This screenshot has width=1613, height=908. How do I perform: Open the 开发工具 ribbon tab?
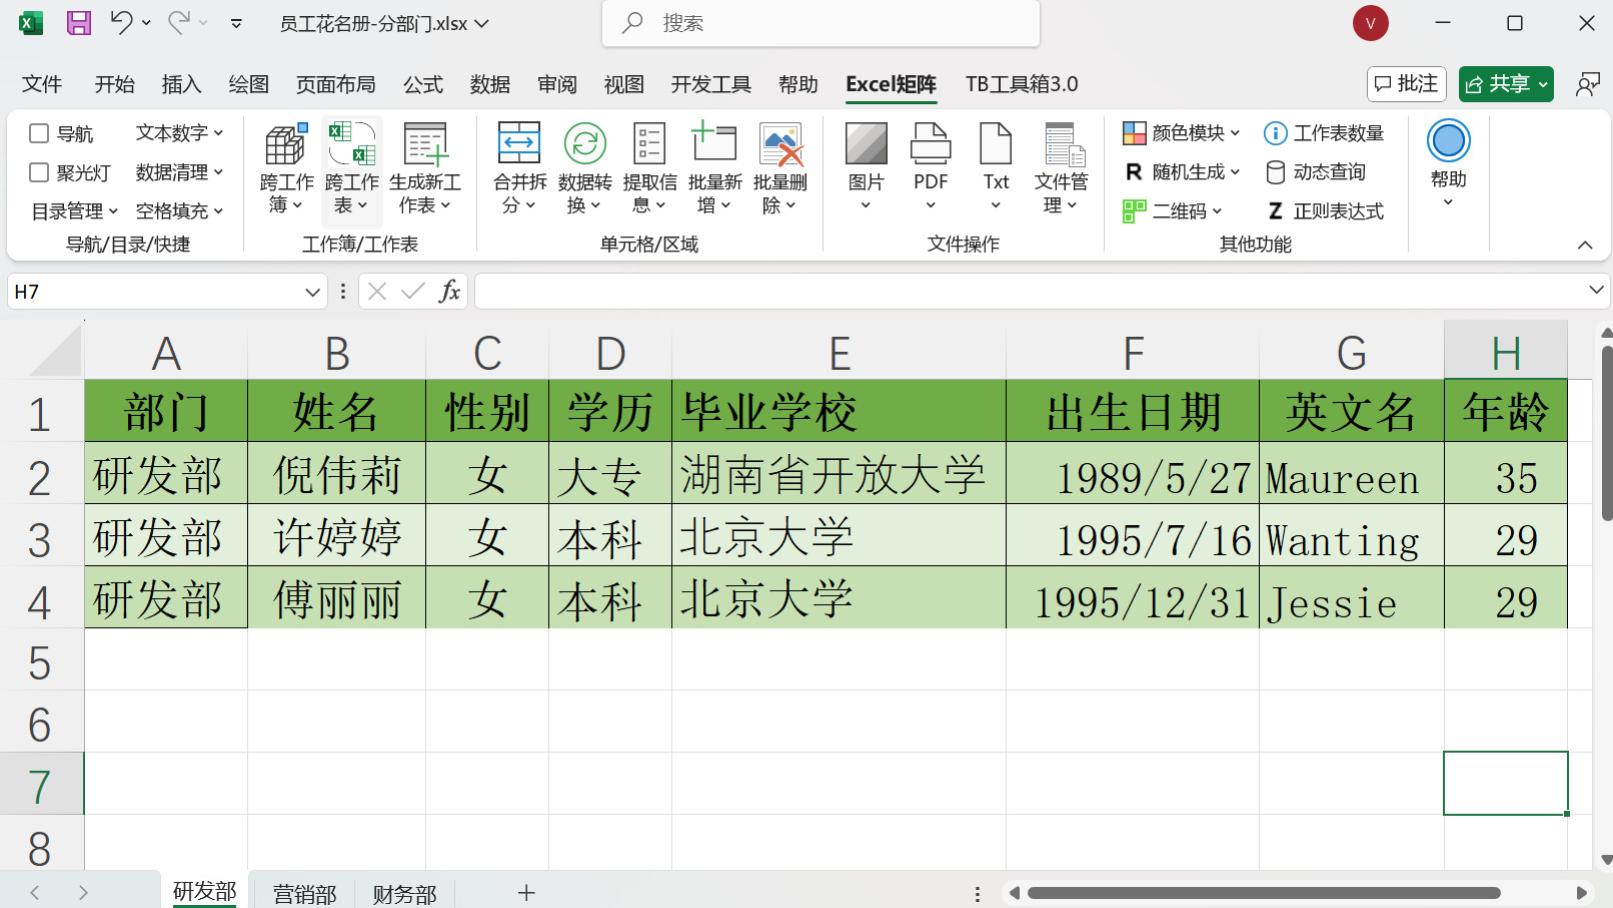[710, 84]
